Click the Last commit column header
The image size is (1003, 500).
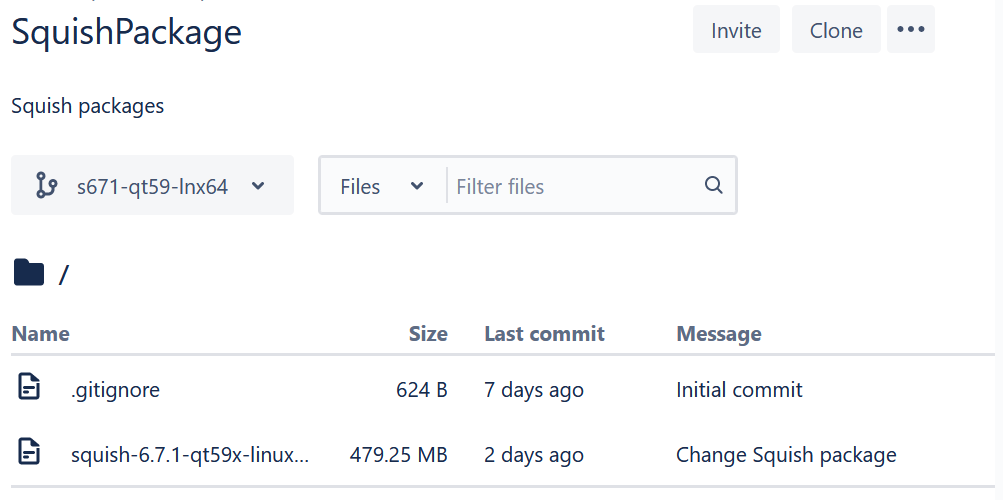[x=544, y=334]
